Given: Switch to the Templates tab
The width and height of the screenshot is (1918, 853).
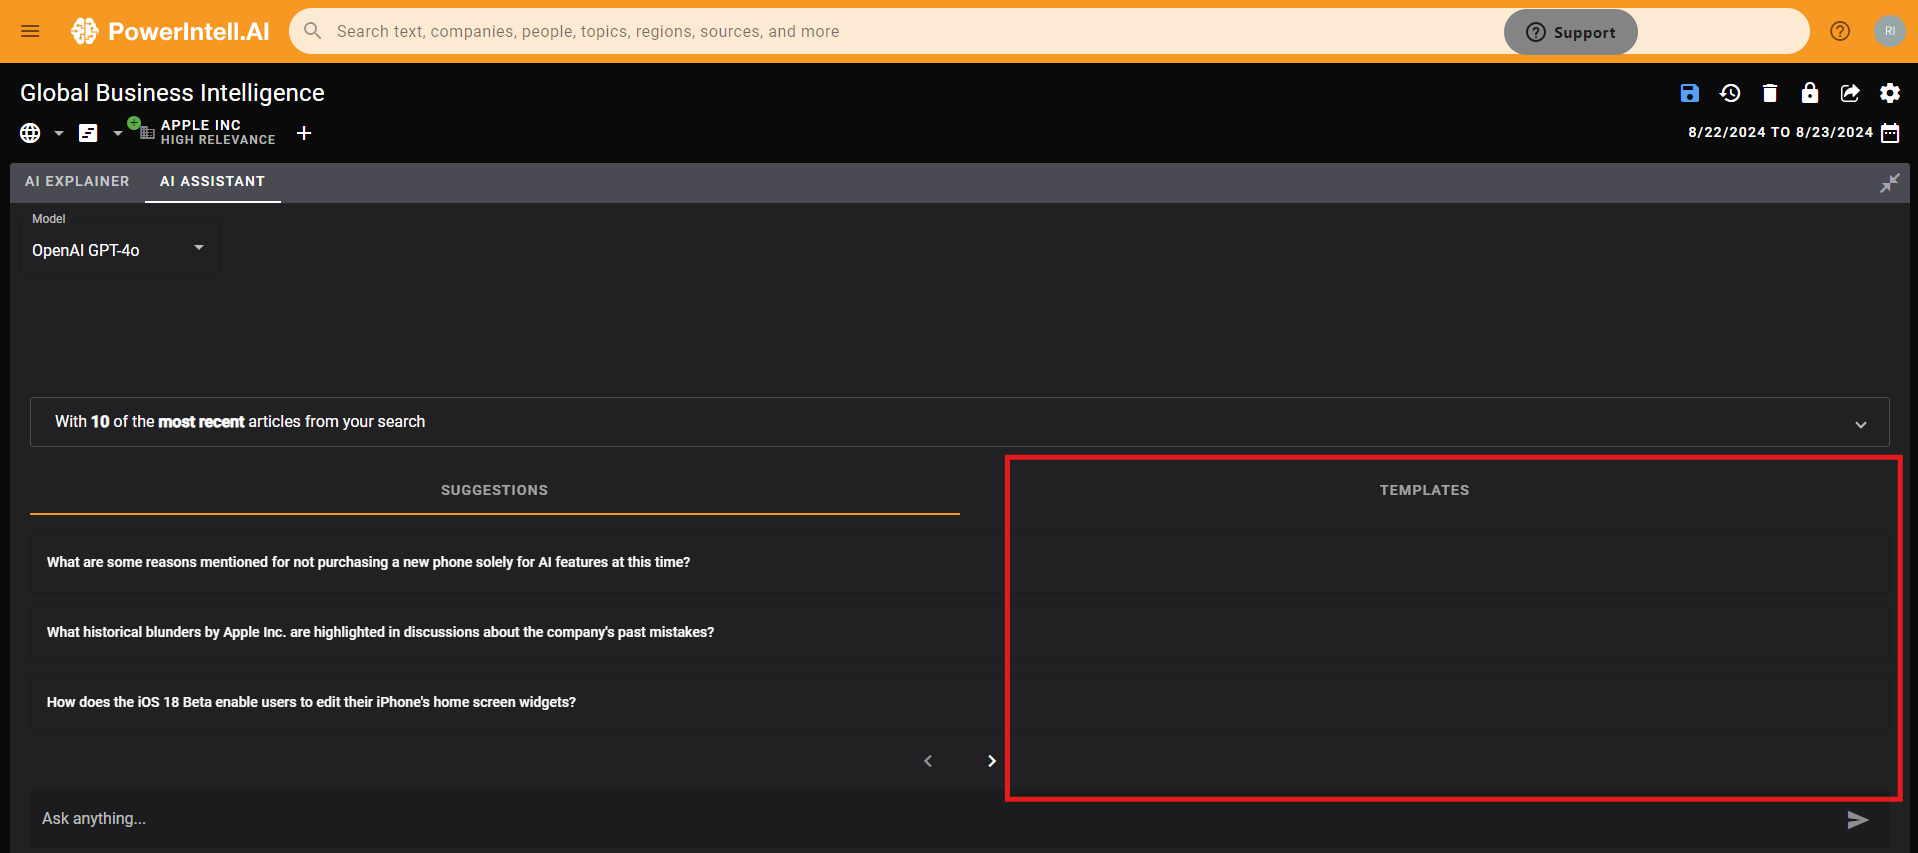Looking at the screenshot, I should tap(1424, 490).
